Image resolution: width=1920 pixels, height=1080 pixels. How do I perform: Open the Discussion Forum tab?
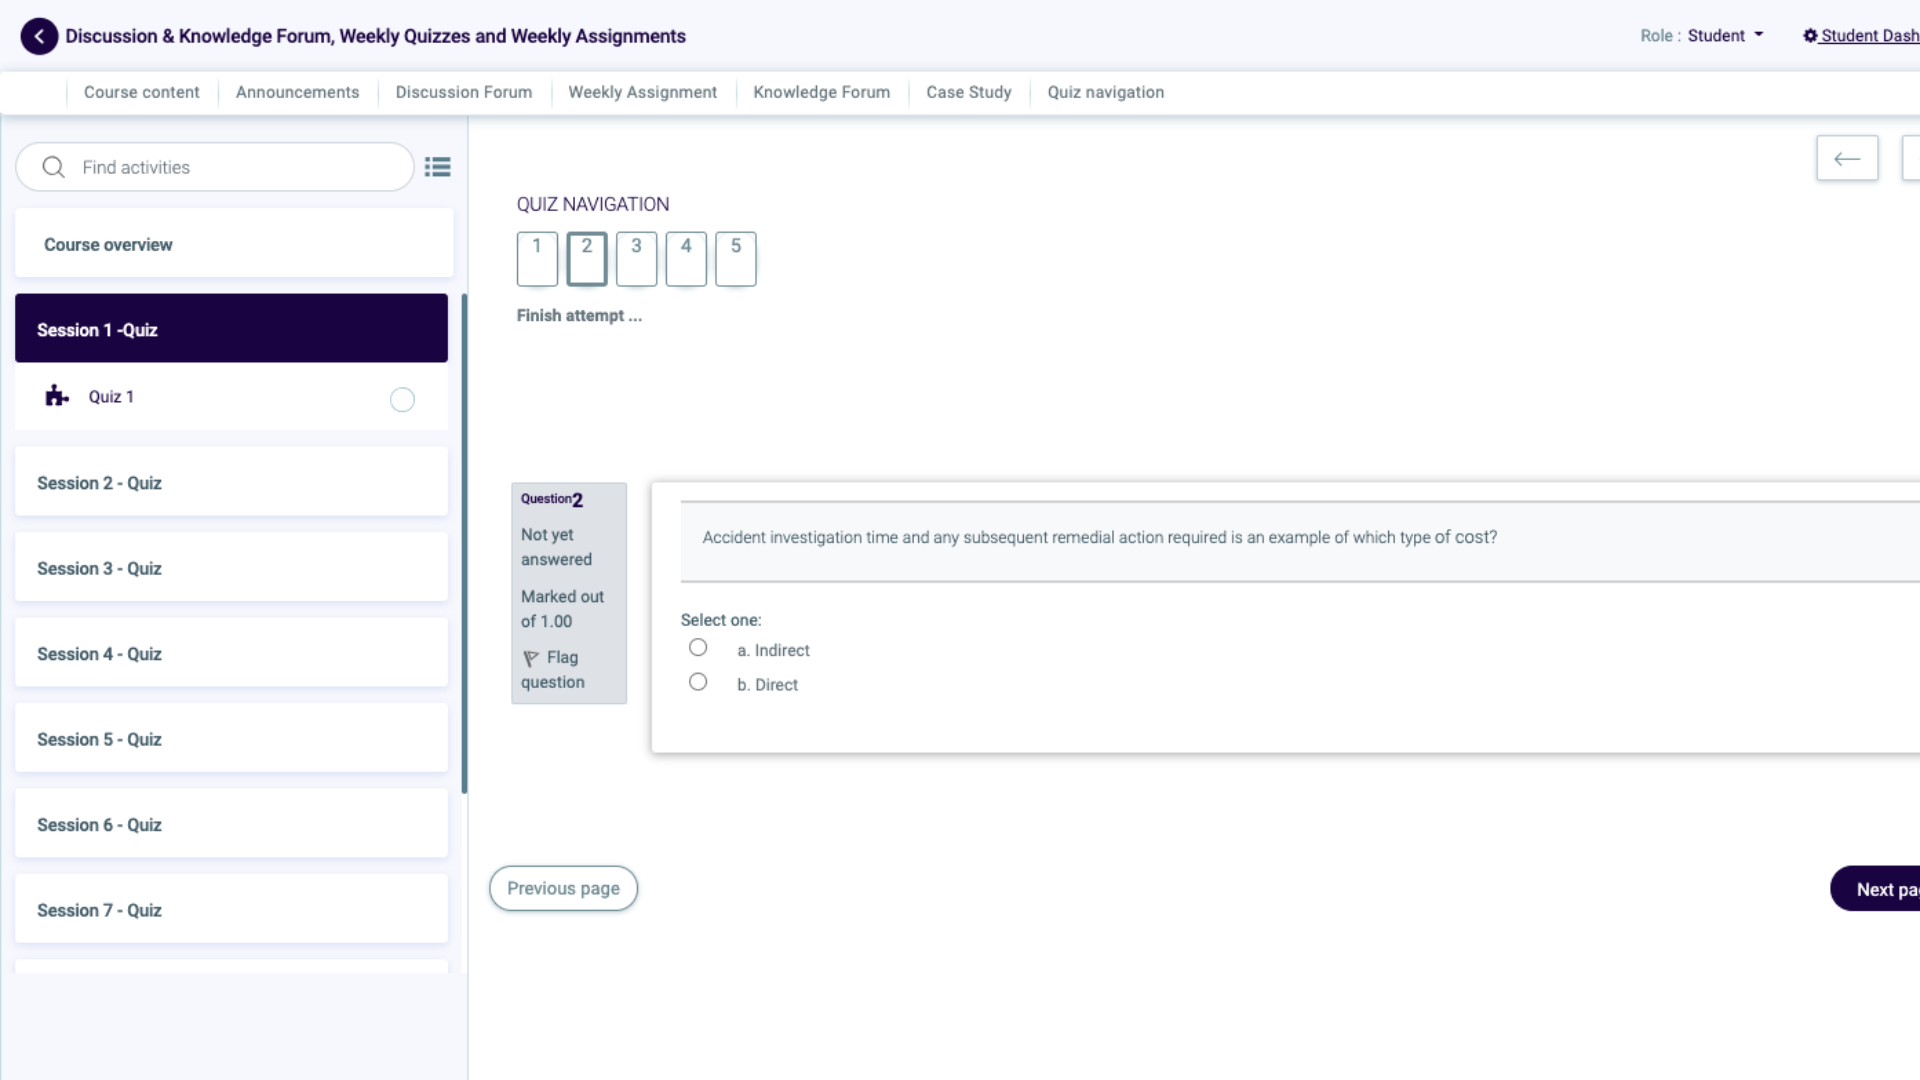[464, 92]
